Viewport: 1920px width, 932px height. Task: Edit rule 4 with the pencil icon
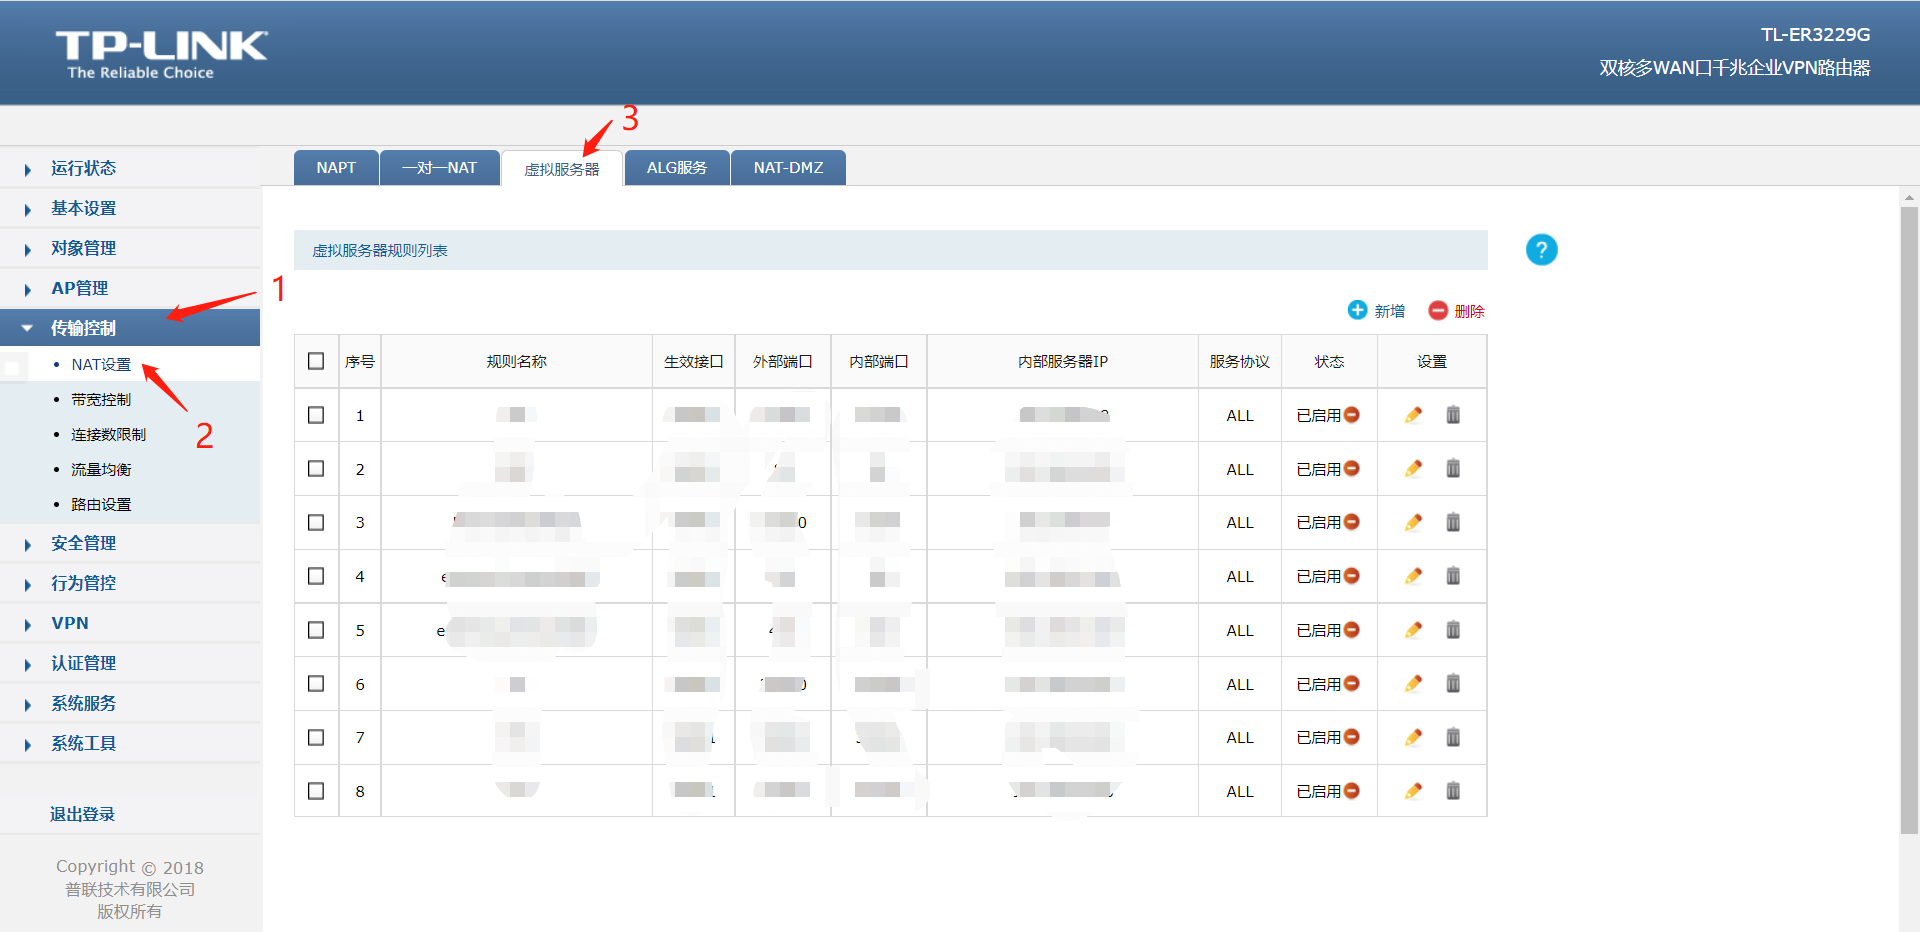(x=1413, y=576)
